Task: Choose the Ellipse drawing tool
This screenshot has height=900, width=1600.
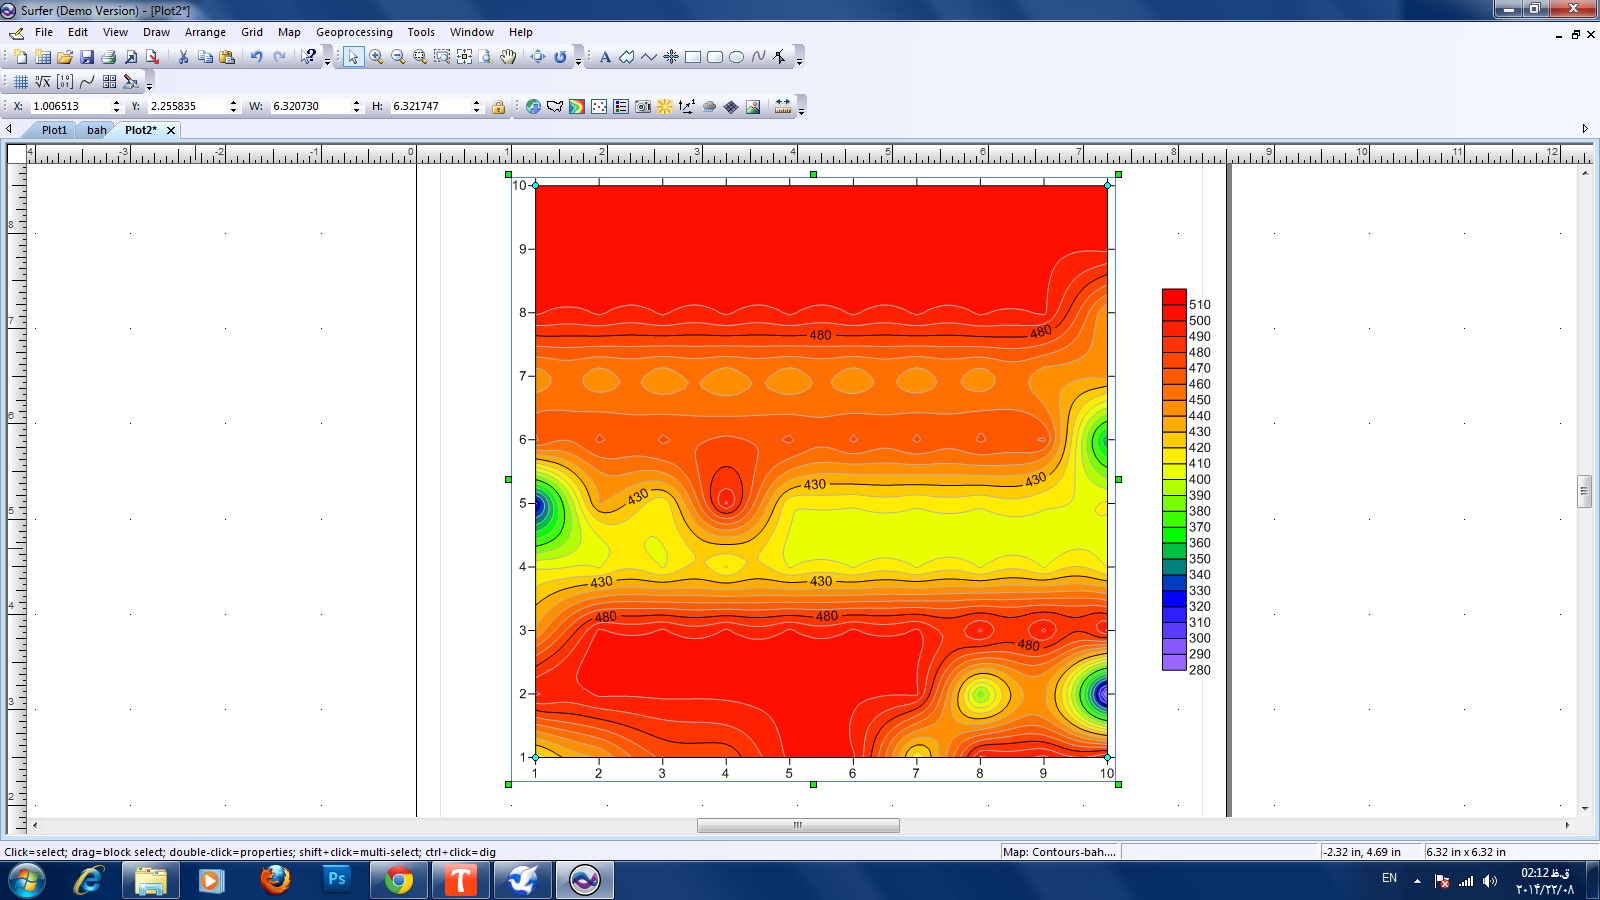Action: (x=736, y=57)
